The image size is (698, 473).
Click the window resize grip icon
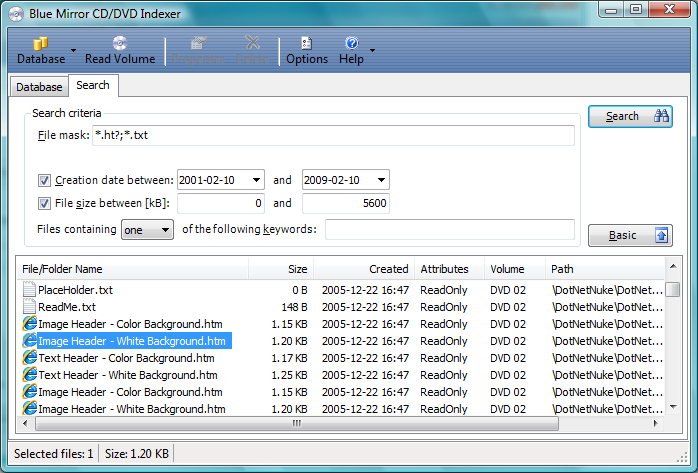pos(682,457)
